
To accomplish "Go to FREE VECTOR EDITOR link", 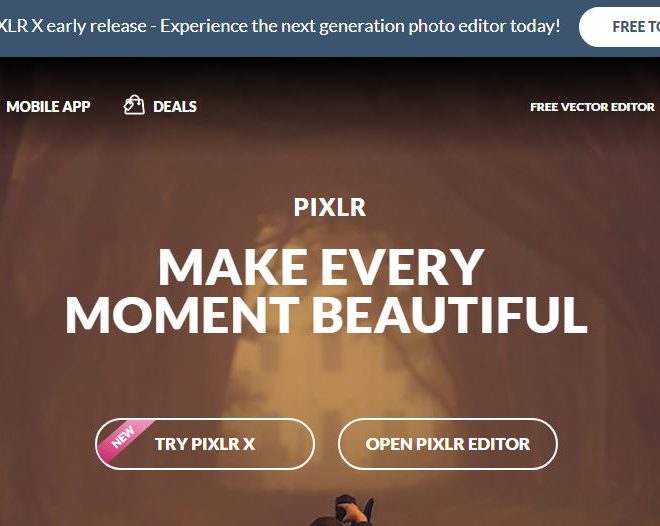I will tap(592, 107).
